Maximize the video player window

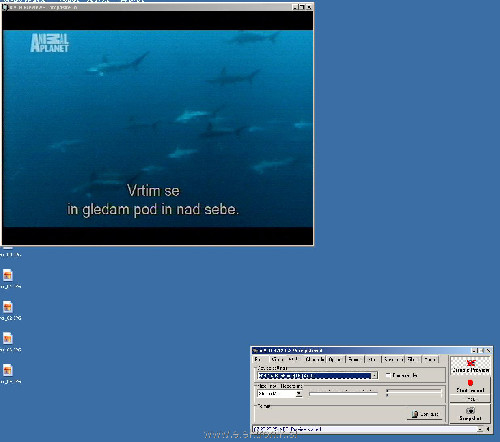click(x=302, y=7)
